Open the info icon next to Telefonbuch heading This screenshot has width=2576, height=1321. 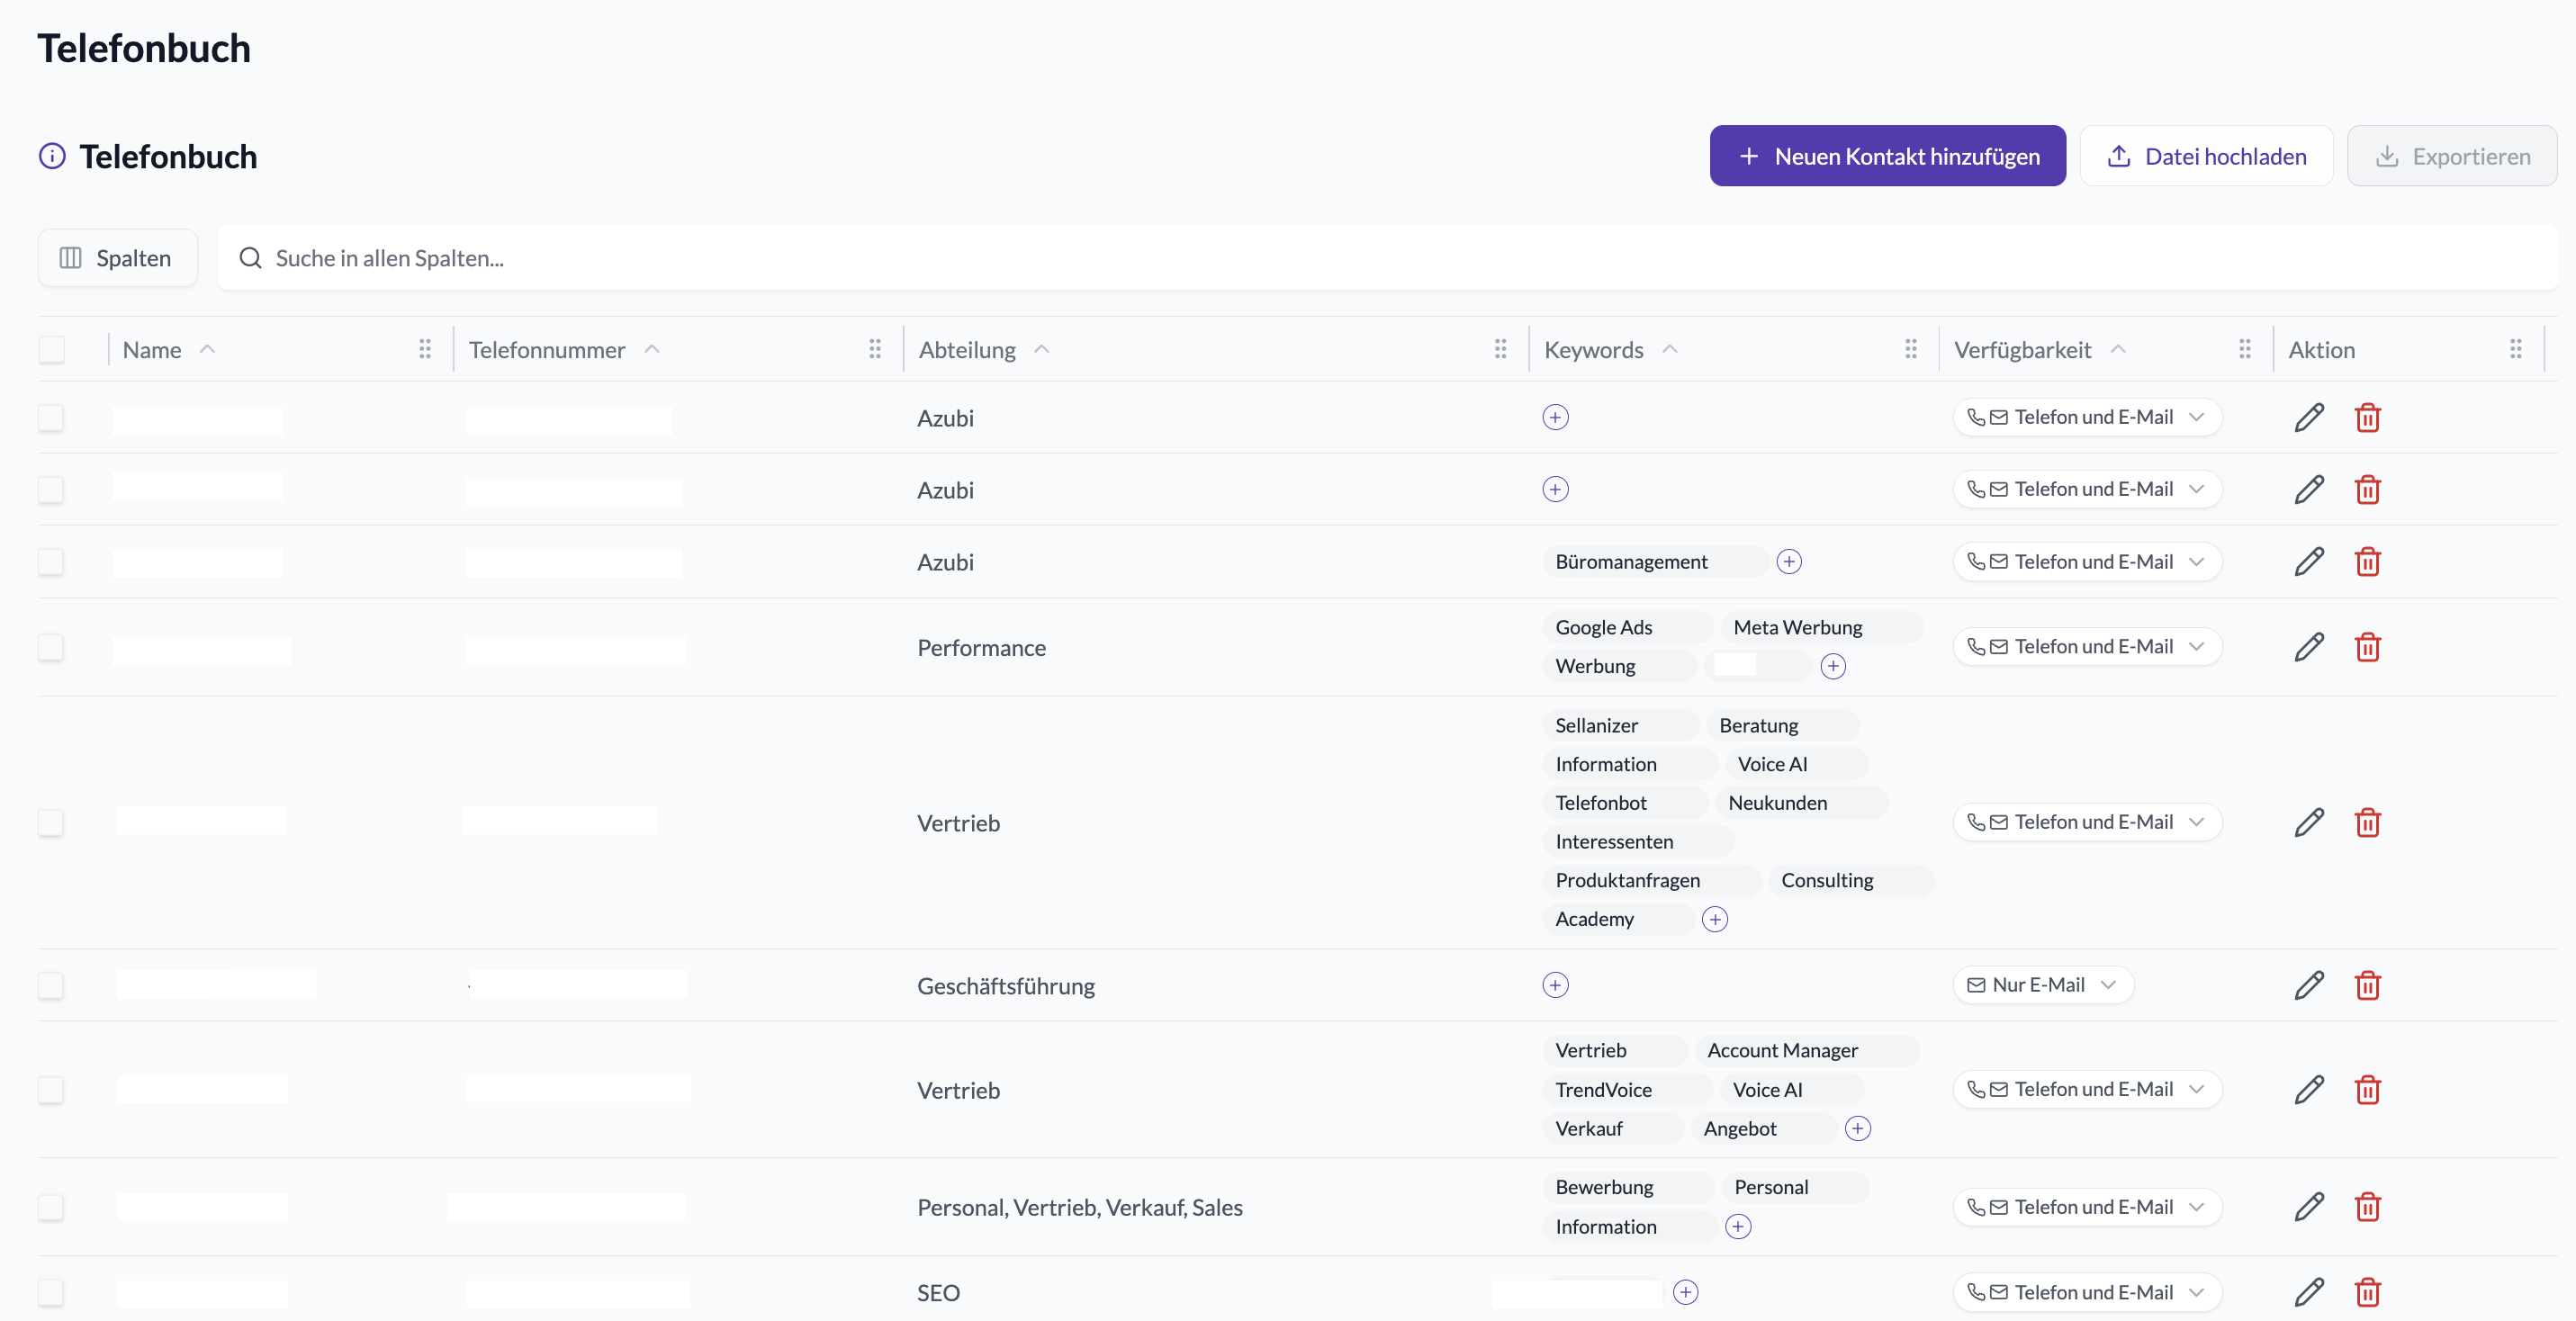[52, 156]
